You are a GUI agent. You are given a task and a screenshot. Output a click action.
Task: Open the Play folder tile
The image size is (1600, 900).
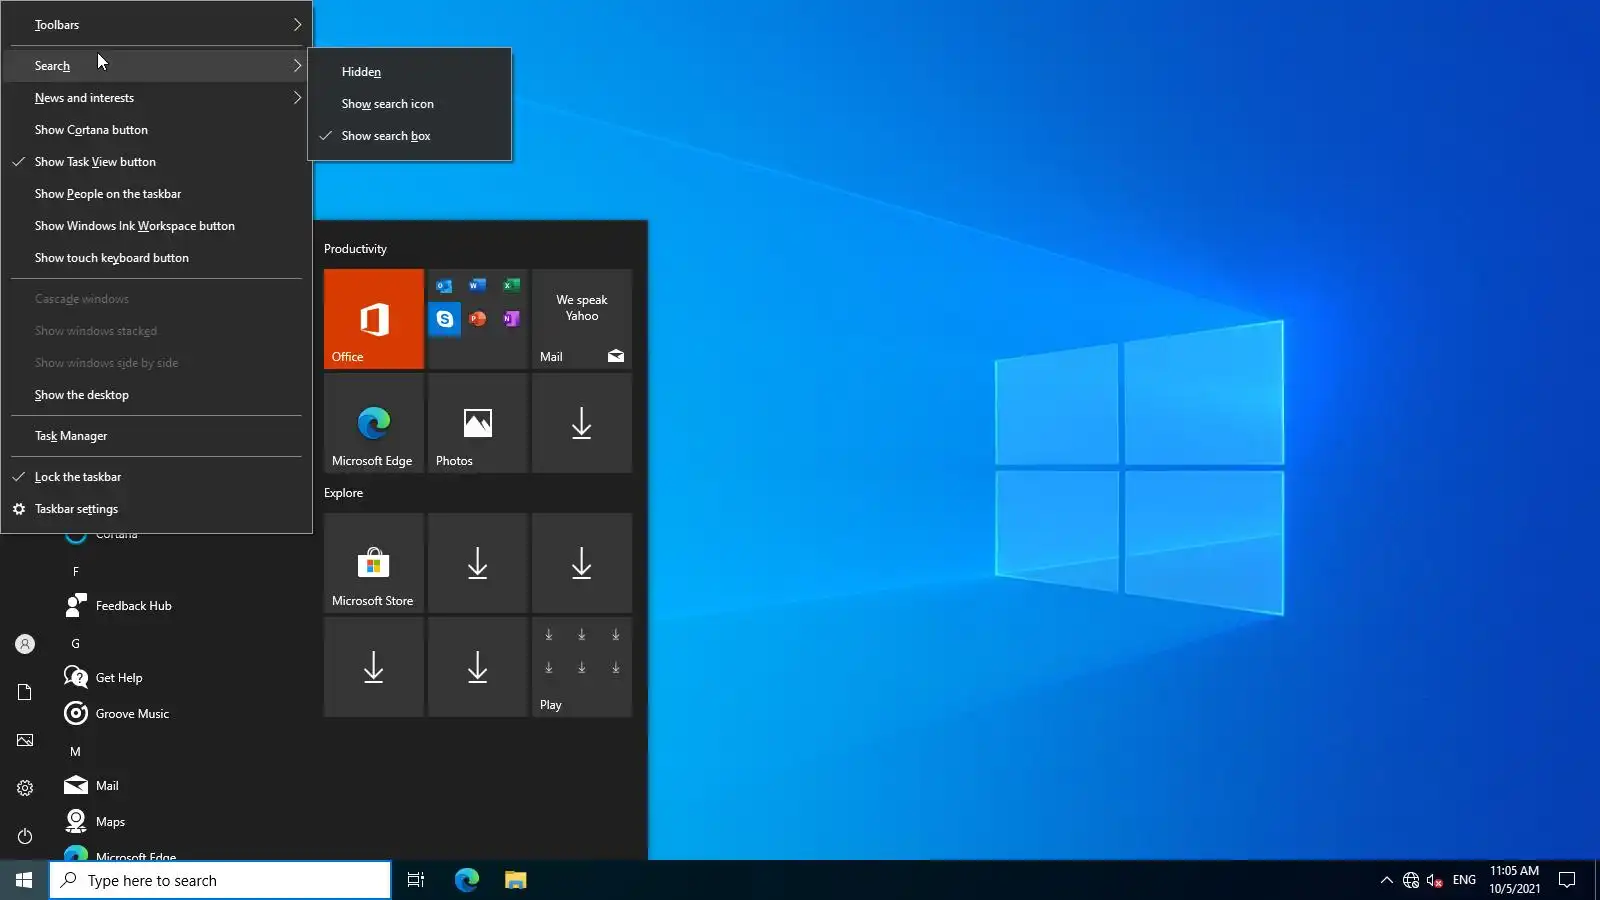tap(582, 667)
